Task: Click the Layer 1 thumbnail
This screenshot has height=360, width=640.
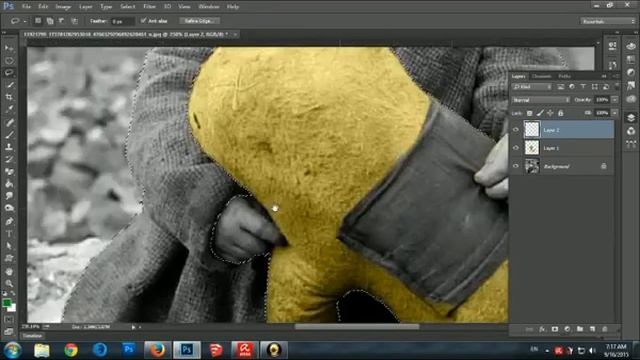Action: coord(532,148)
